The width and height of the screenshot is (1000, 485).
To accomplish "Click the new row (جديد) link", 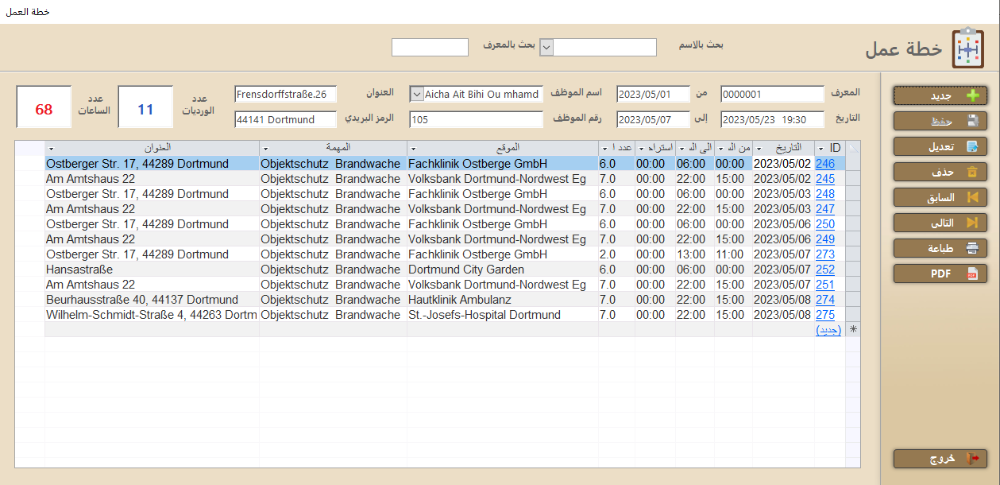I will coord(827,329).
